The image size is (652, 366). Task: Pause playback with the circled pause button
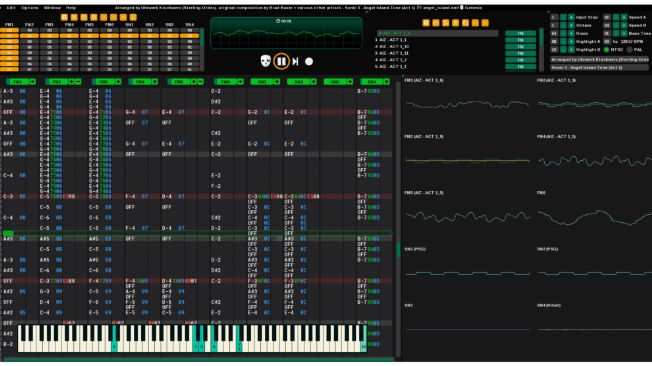tap(282, 62)
